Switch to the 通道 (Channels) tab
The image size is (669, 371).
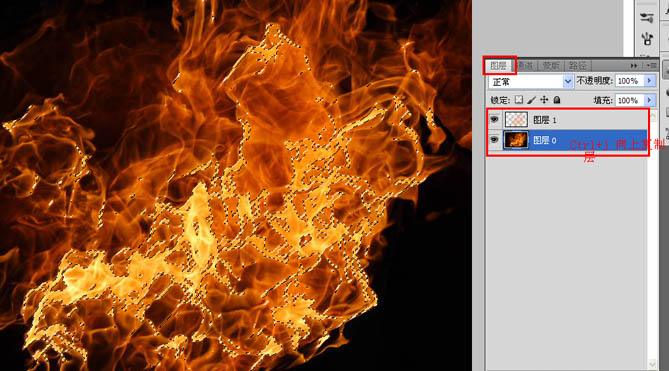(525, 66)
